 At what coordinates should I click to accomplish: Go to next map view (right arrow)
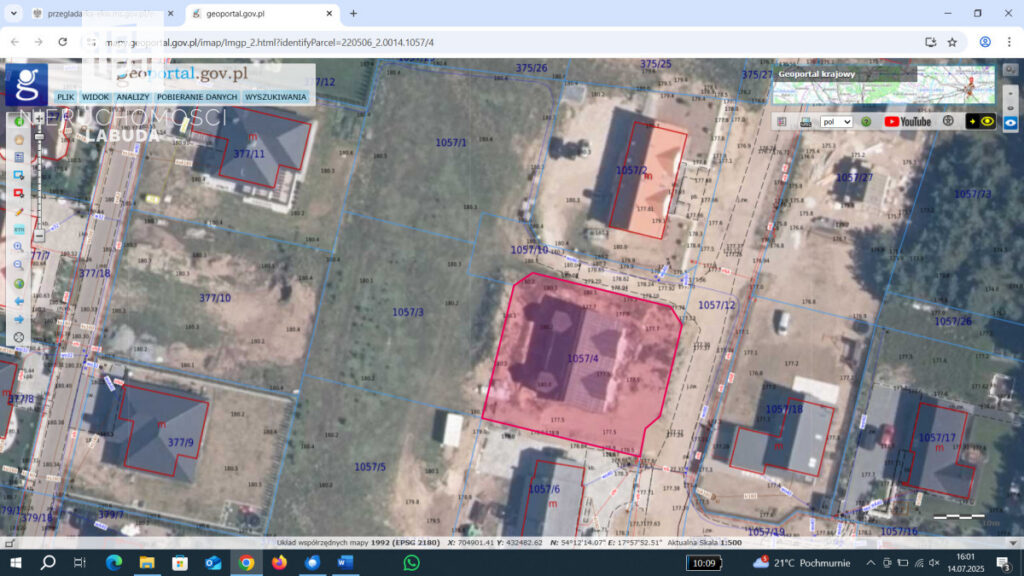click(x=18, y=319)
